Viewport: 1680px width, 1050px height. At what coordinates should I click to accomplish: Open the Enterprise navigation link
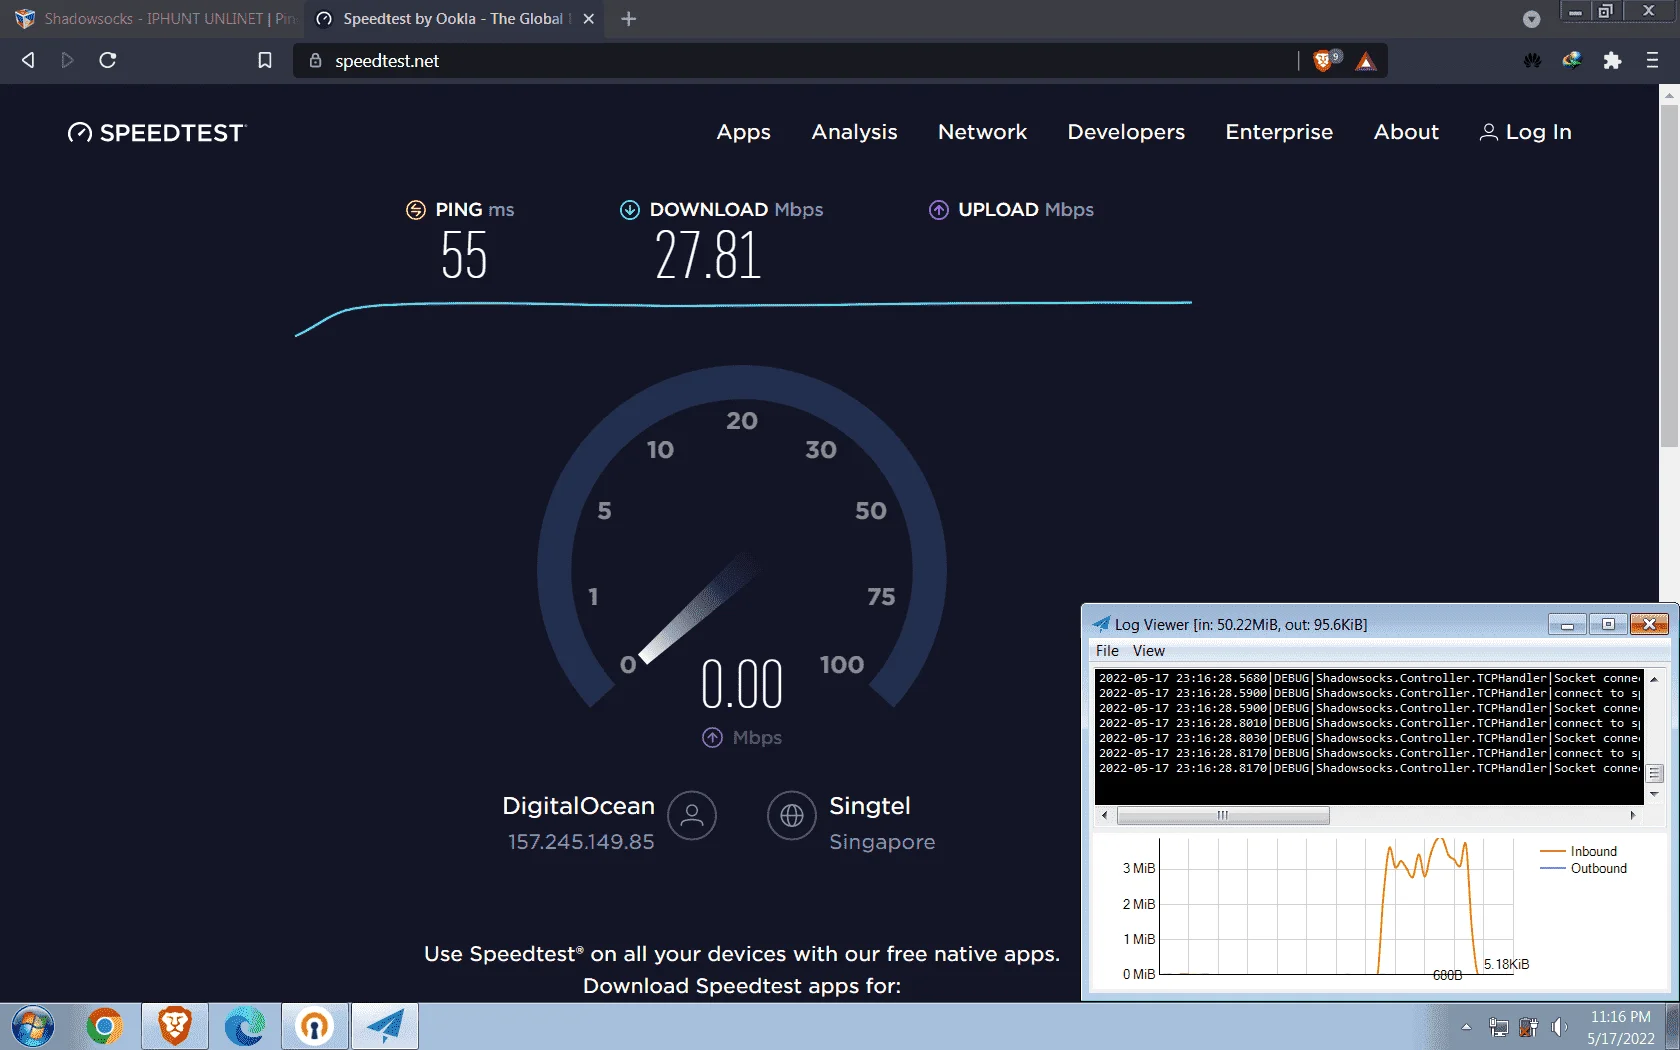tap(1279, 132)
